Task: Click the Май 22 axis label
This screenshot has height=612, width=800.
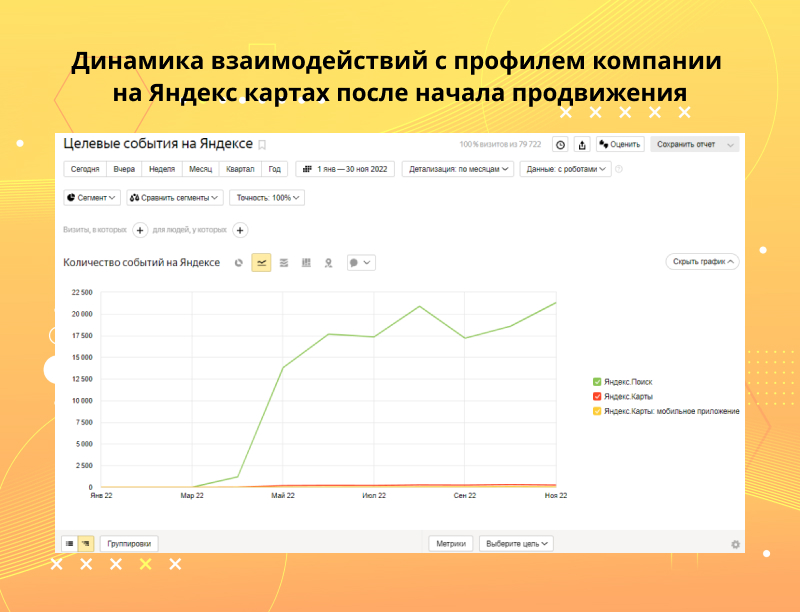Action: pyautogui.click(x=283, y=495)
